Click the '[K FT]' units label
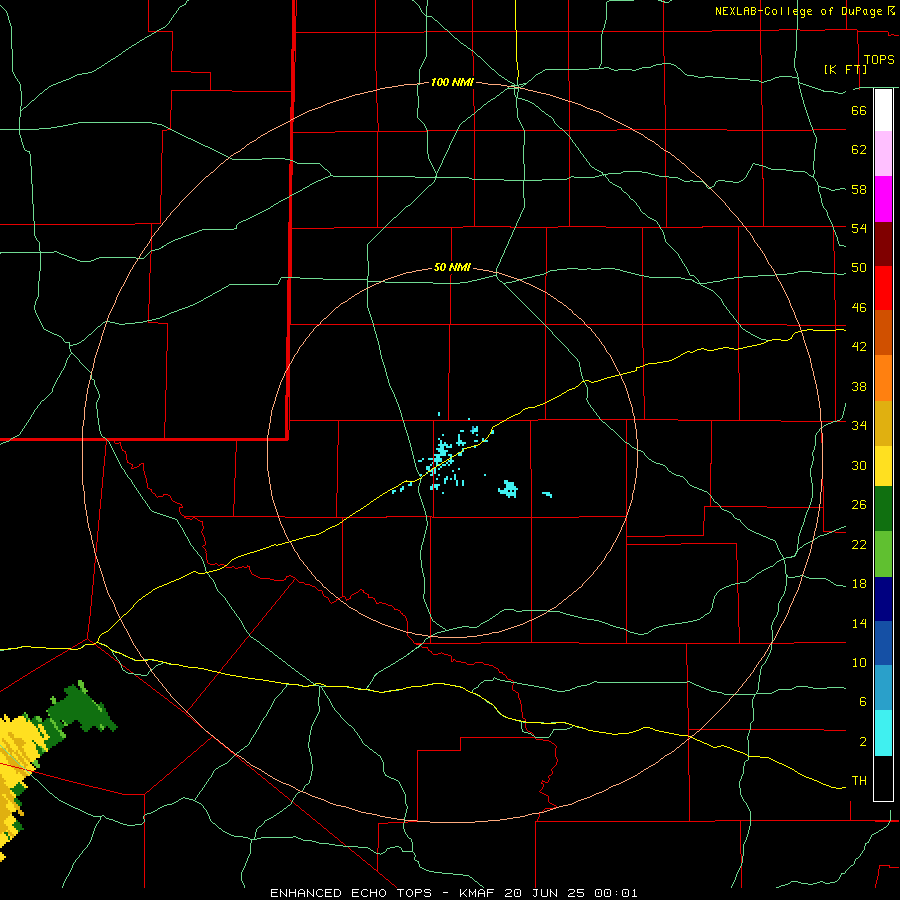This screenshot has height=900, width=900. (x=845, y=69)
